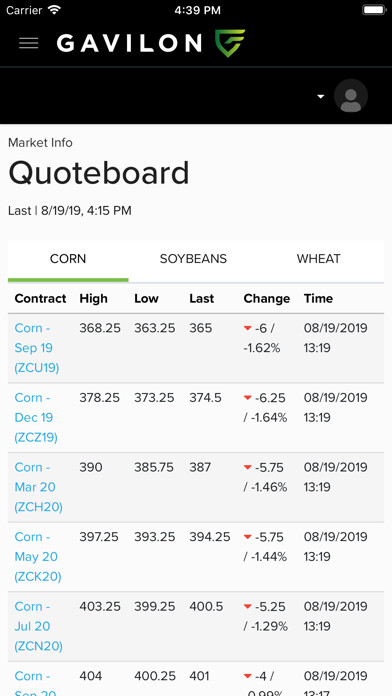This screenshot has width=392, height=696.
Task: Open the Corn Dec 19 (ZCZ19) contract
Action: pyautogui.click(x=36, y=418)
